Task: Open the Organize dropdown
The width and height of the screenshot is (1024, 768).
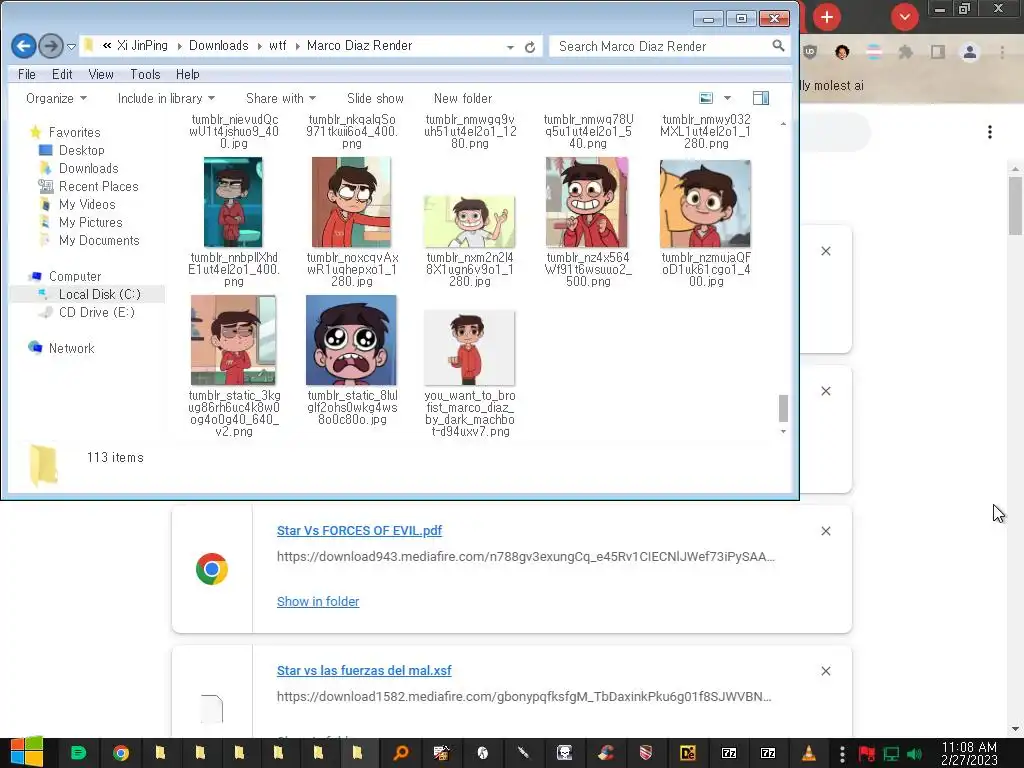Action: click(56, 99)
